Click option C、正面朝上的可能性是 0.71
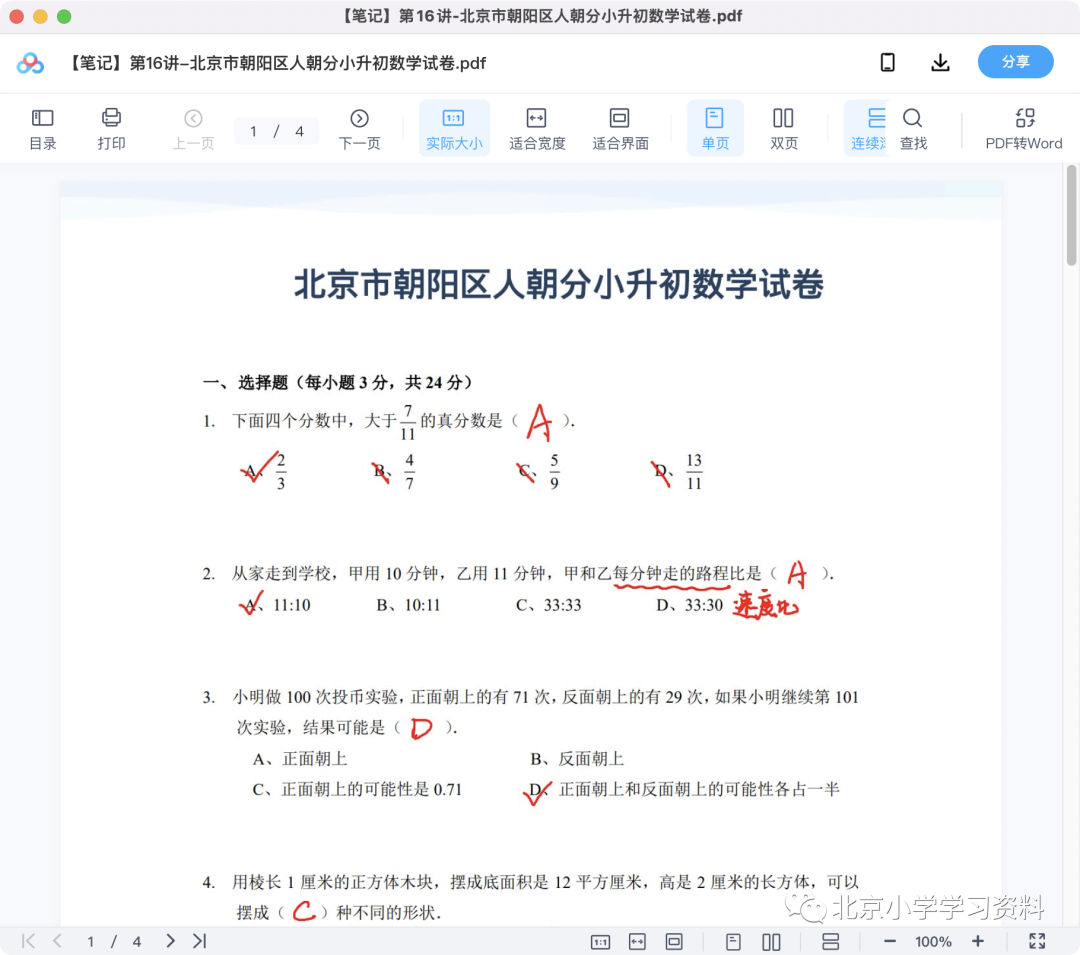This screenshot has height=955, width=1080. 357,790
